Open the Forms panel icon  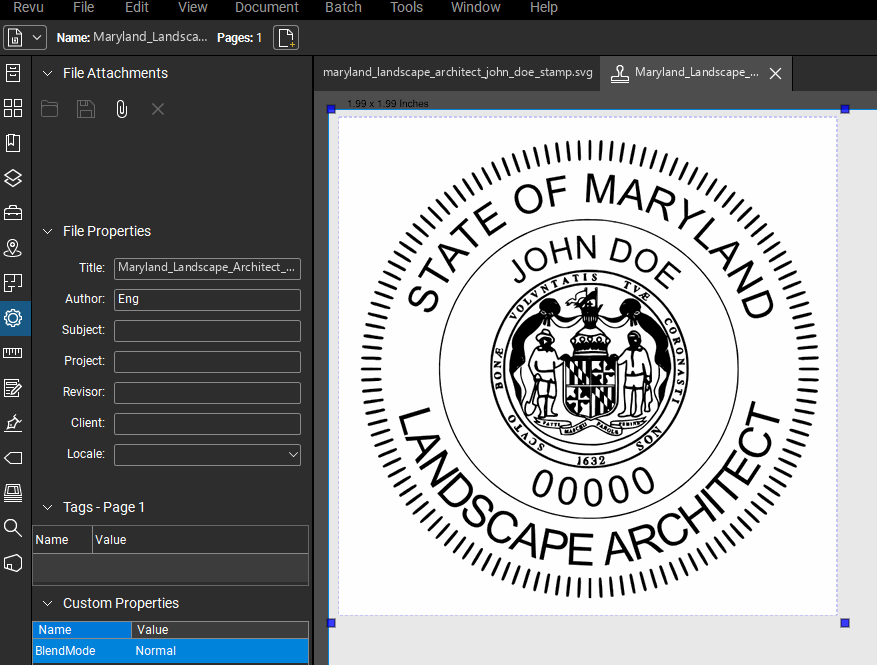point(13,388)
